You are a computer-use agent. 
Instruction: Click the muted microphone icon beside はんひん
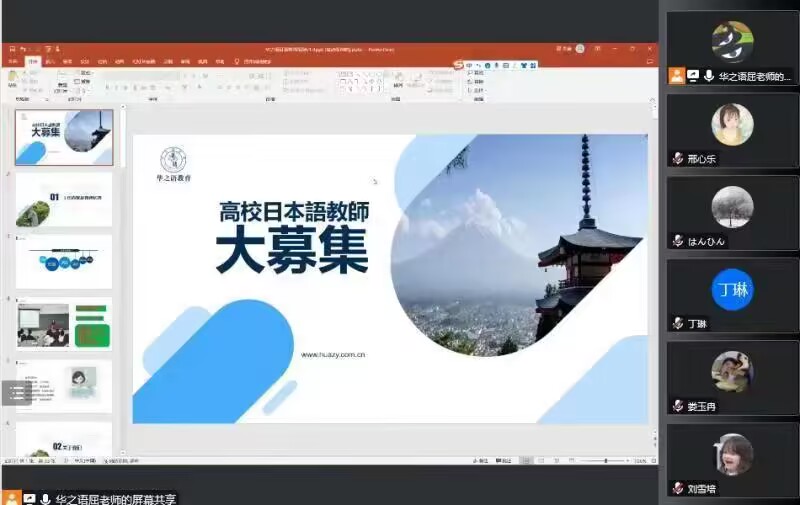[x=678, y=241]
